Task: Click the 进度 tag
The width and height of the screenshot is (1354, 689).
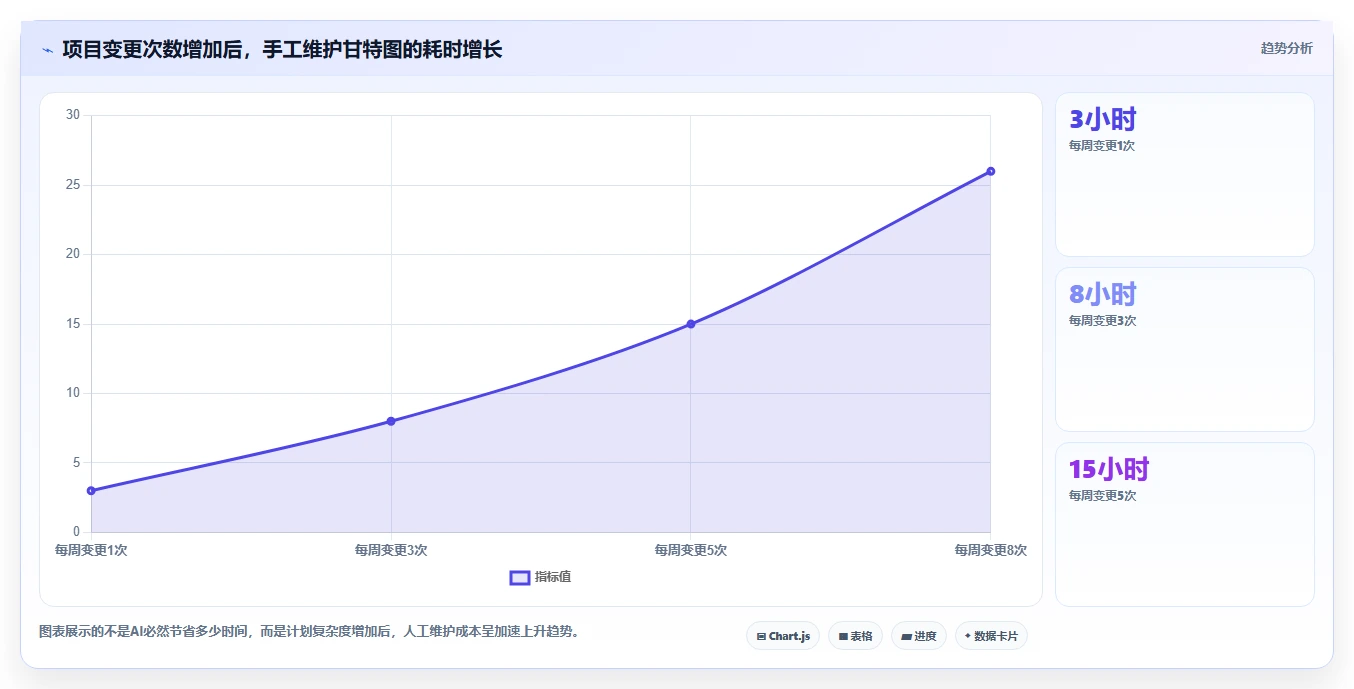Action: (x=918, y=636)
